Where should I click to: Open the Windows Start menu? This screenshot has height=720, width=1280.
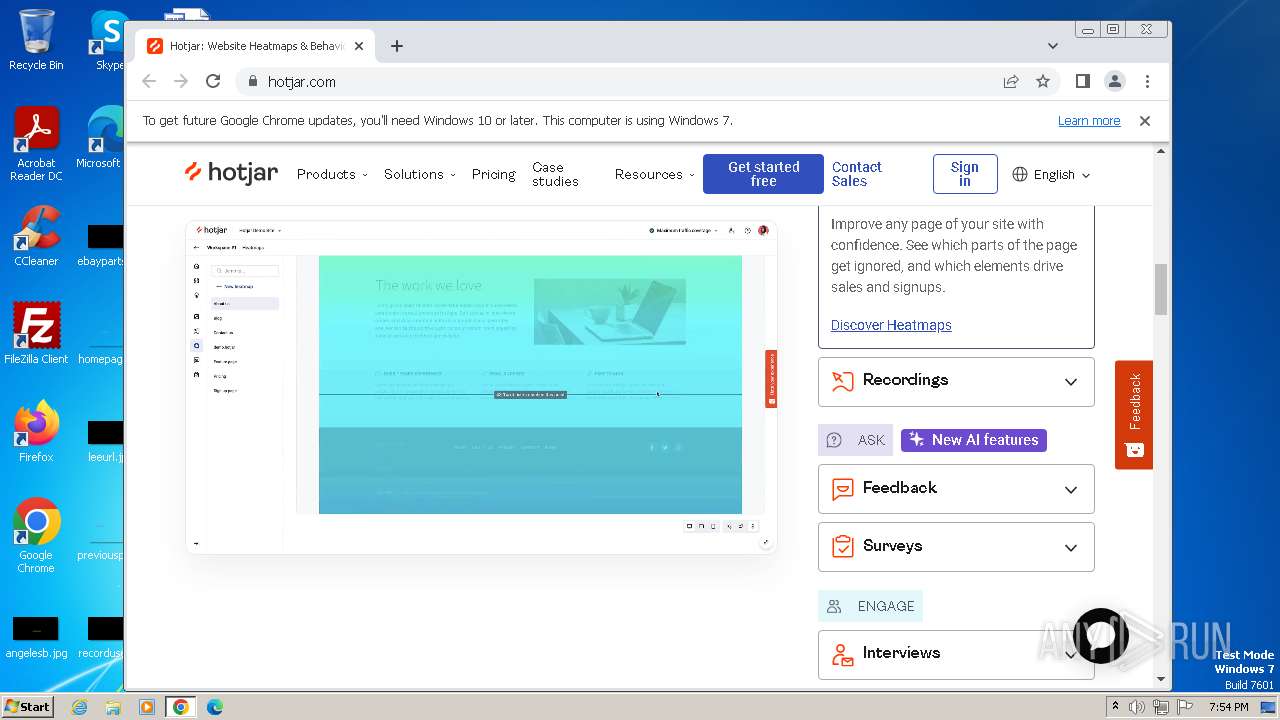[x=27, y=706]
